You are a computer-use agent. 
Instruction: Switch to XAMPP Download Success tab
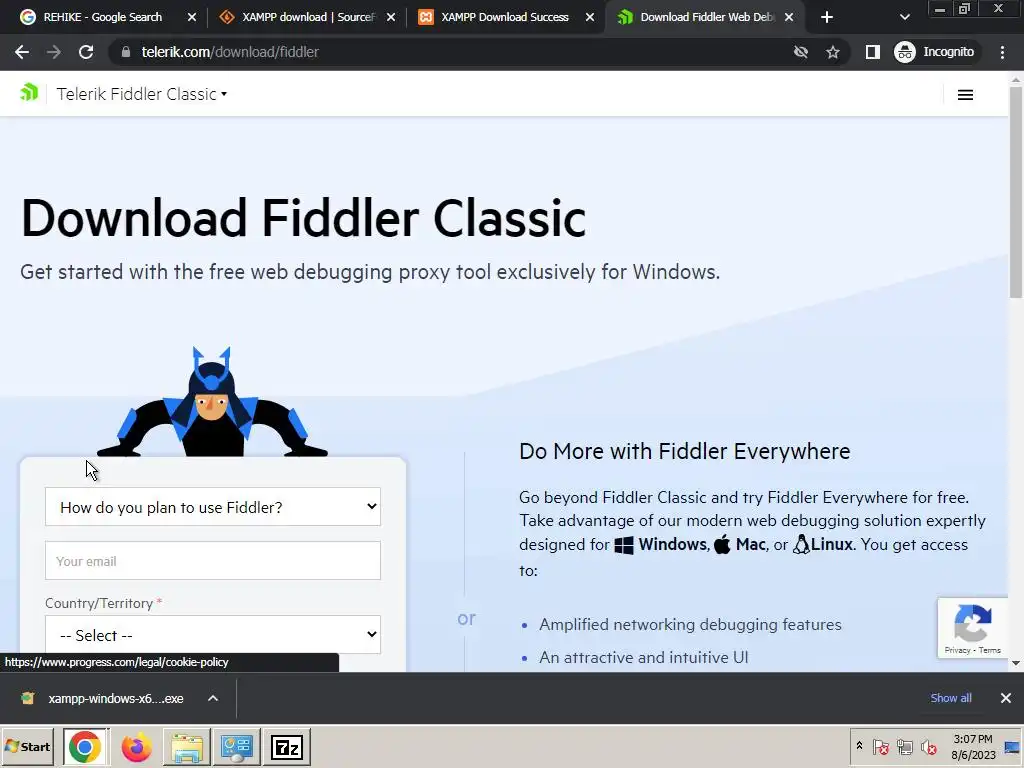(496, 17)
